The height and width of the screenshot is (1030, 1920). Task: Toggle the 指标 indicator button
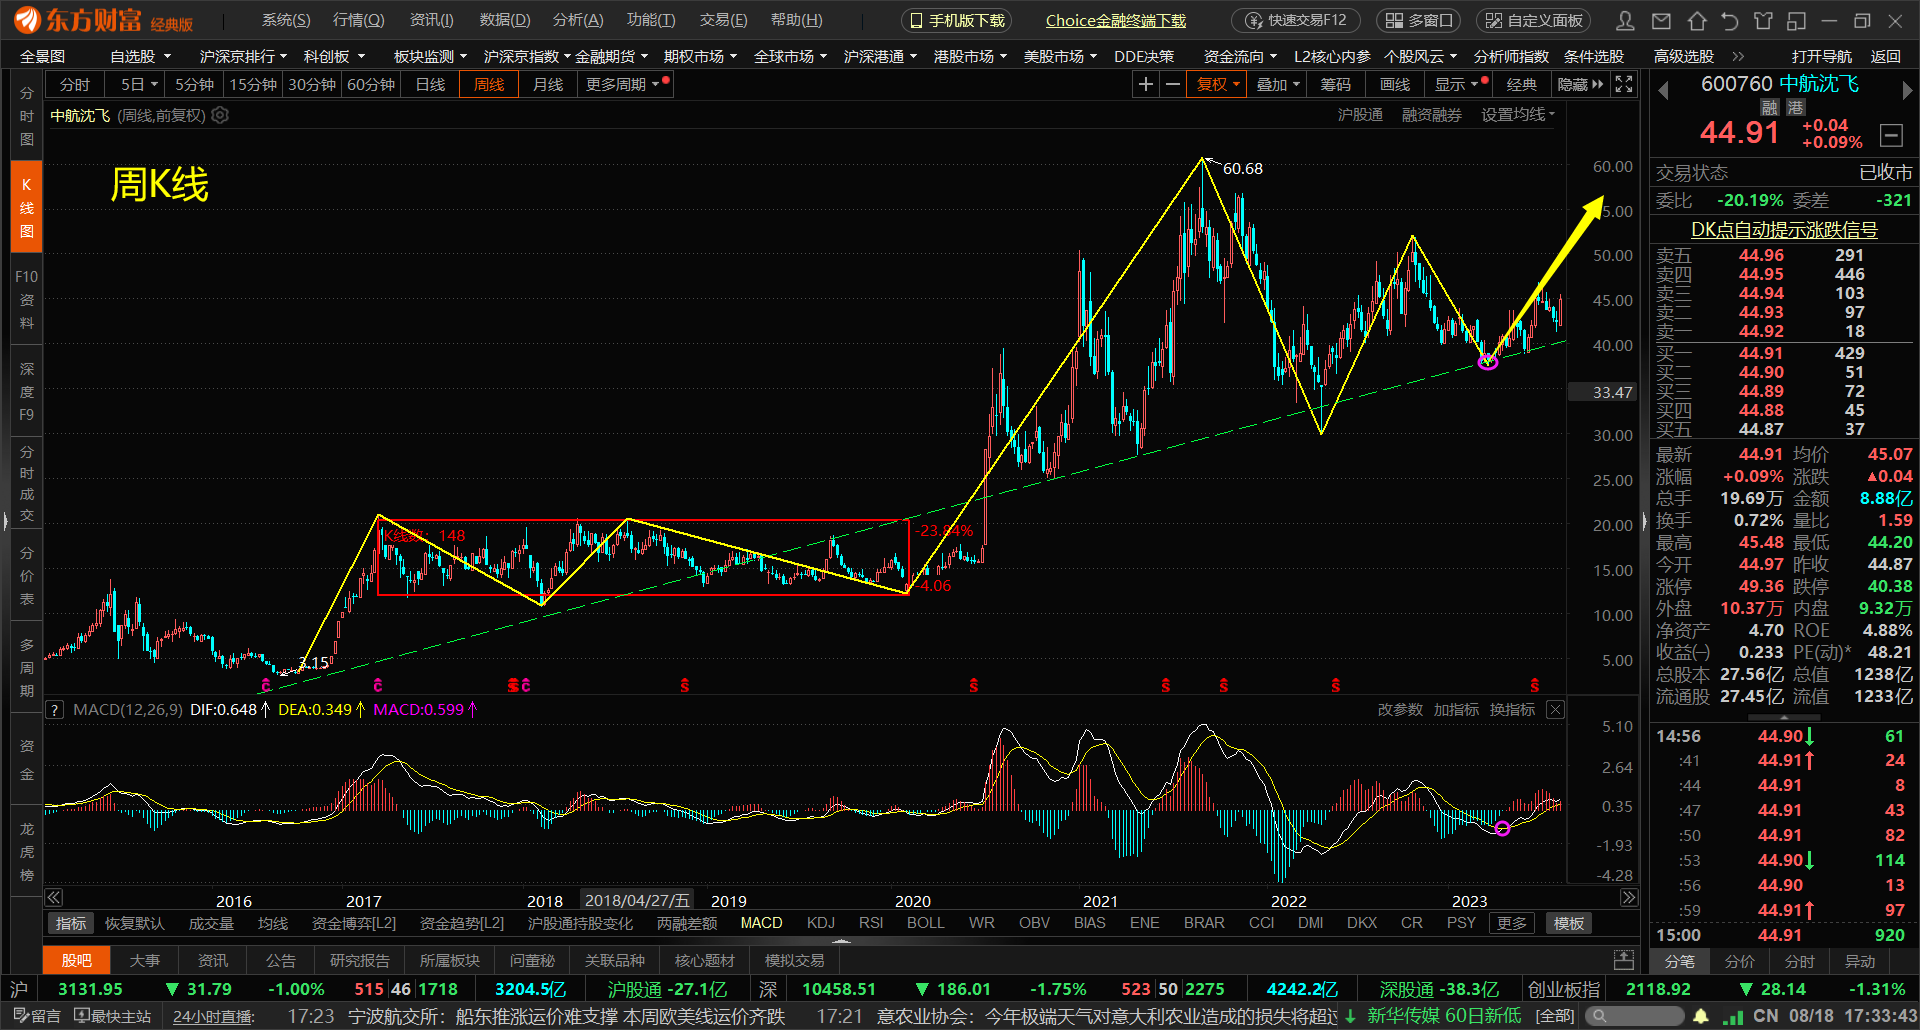71,923
